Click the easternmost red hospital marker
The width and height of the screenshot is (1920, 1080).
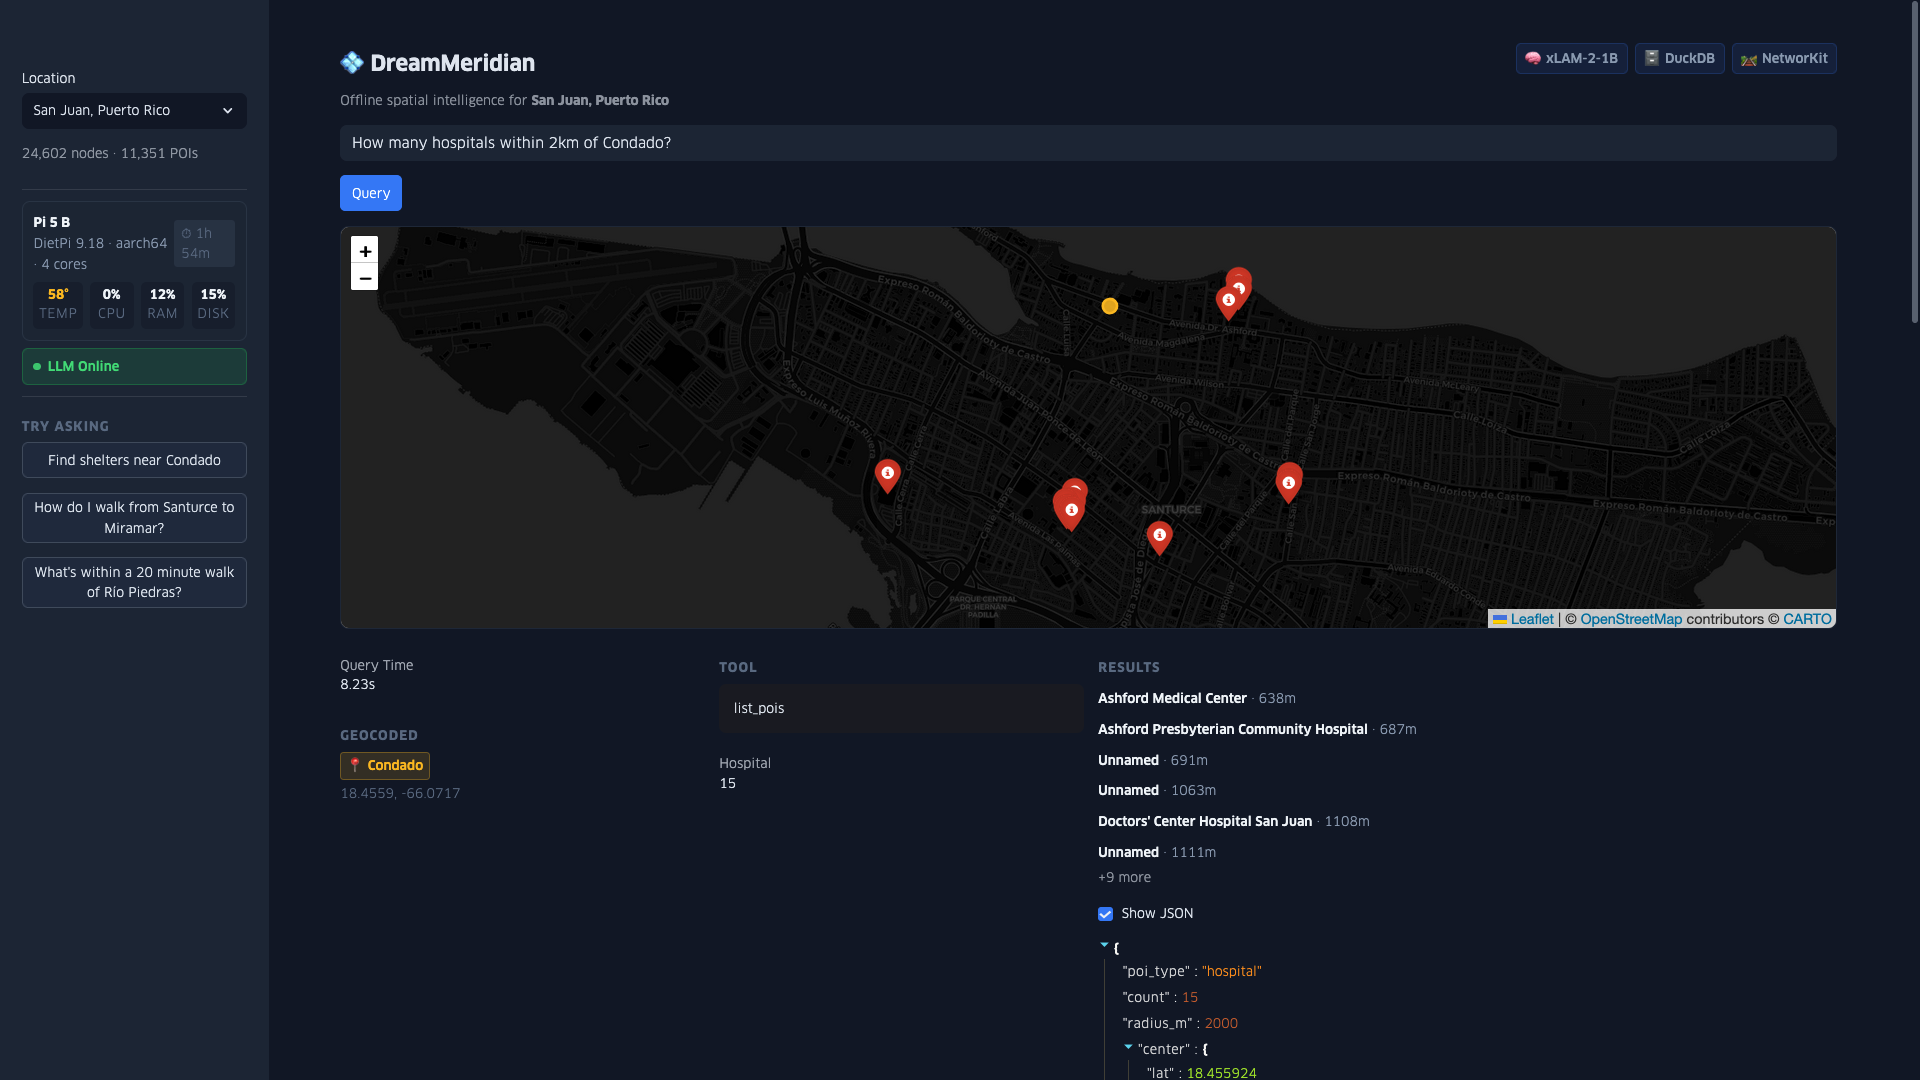[1288, 482]
